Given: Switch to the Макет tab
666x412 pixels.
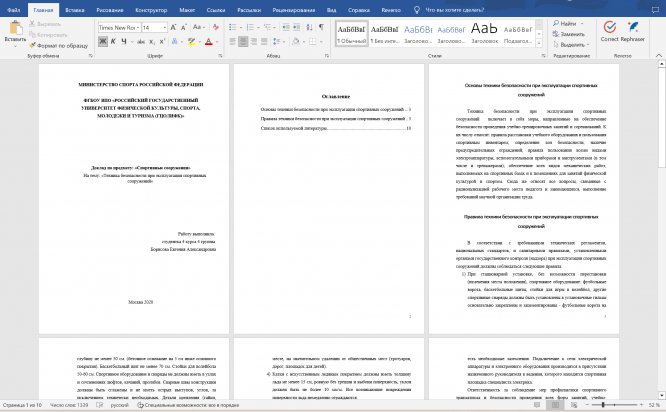Looking at the screenshot, I should point(187,10).
